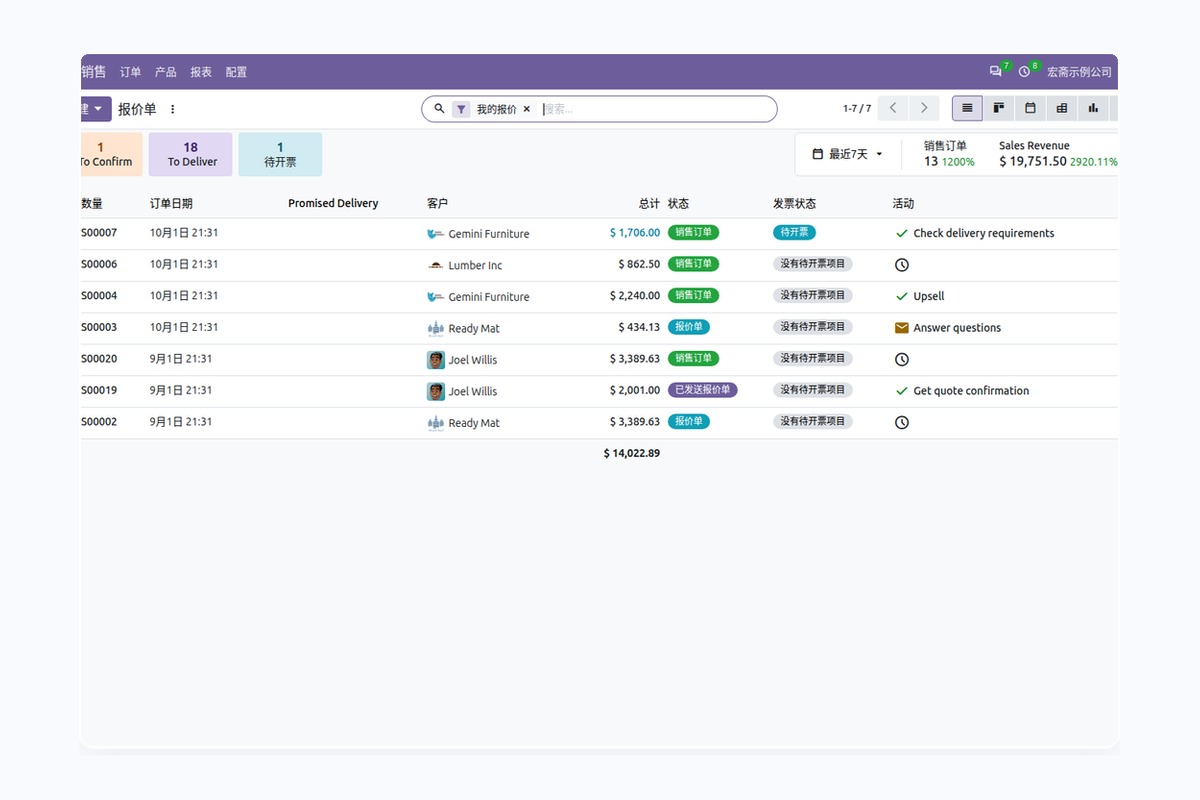This screenshot has width=1200, height=800.
Task: Click the Ready Mat customer in S00003 row
Action: pos(474,328)
